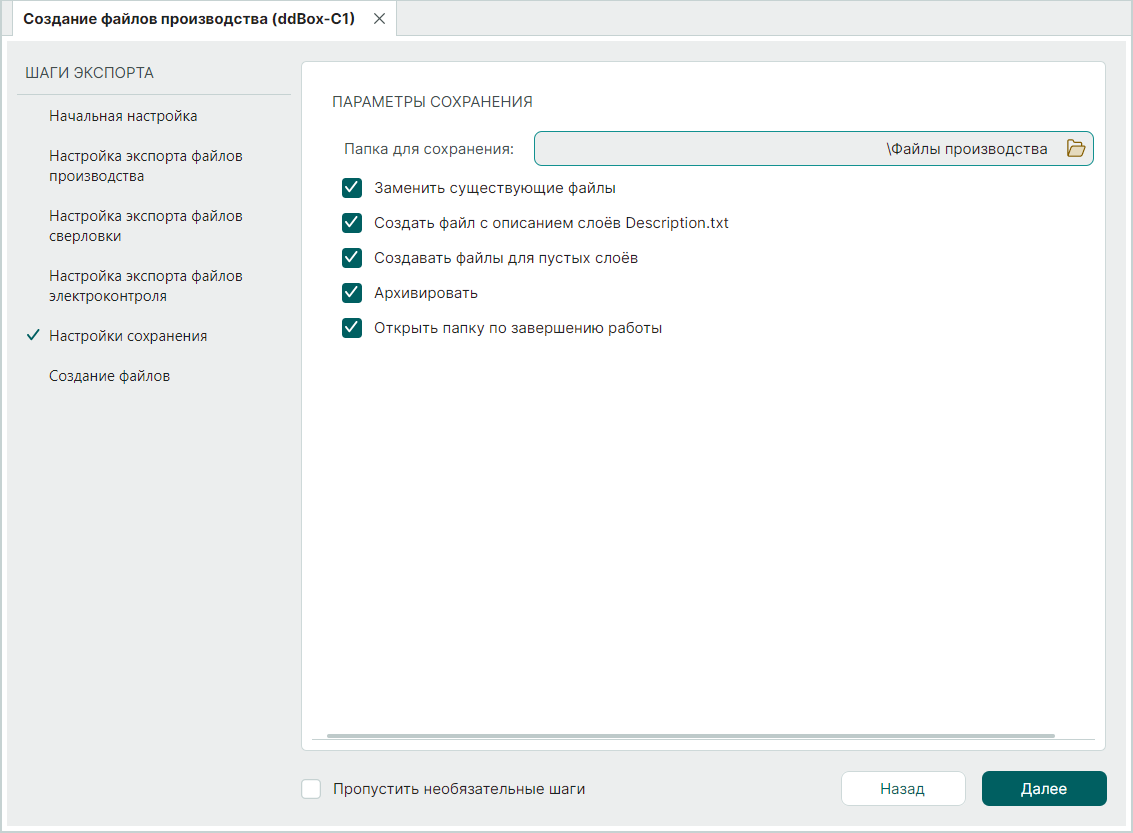The image size is (1133, 833).
Task: Uncheck Заменить существующие файлы checkbox
Action: tap(352, 188)
